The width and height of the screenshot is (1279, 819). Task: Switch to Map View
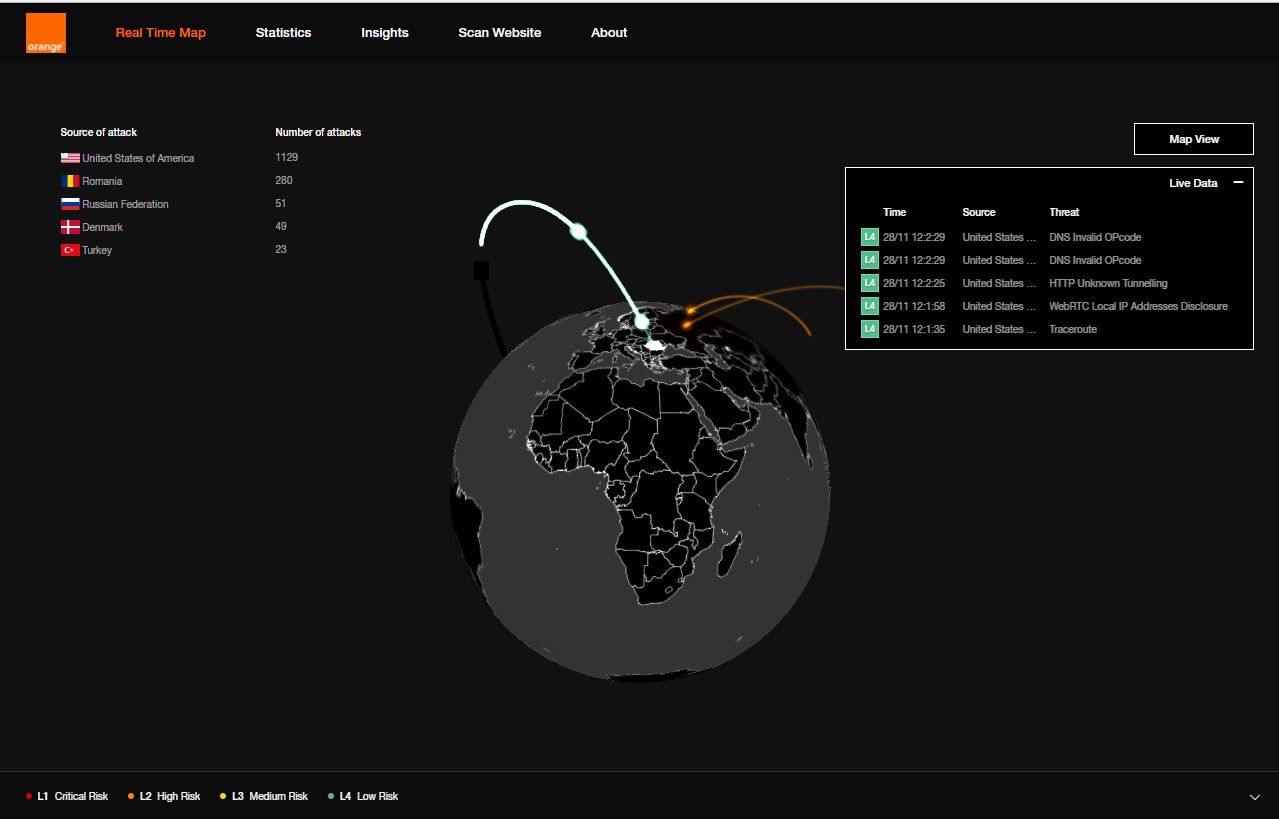pos(1193,139)
